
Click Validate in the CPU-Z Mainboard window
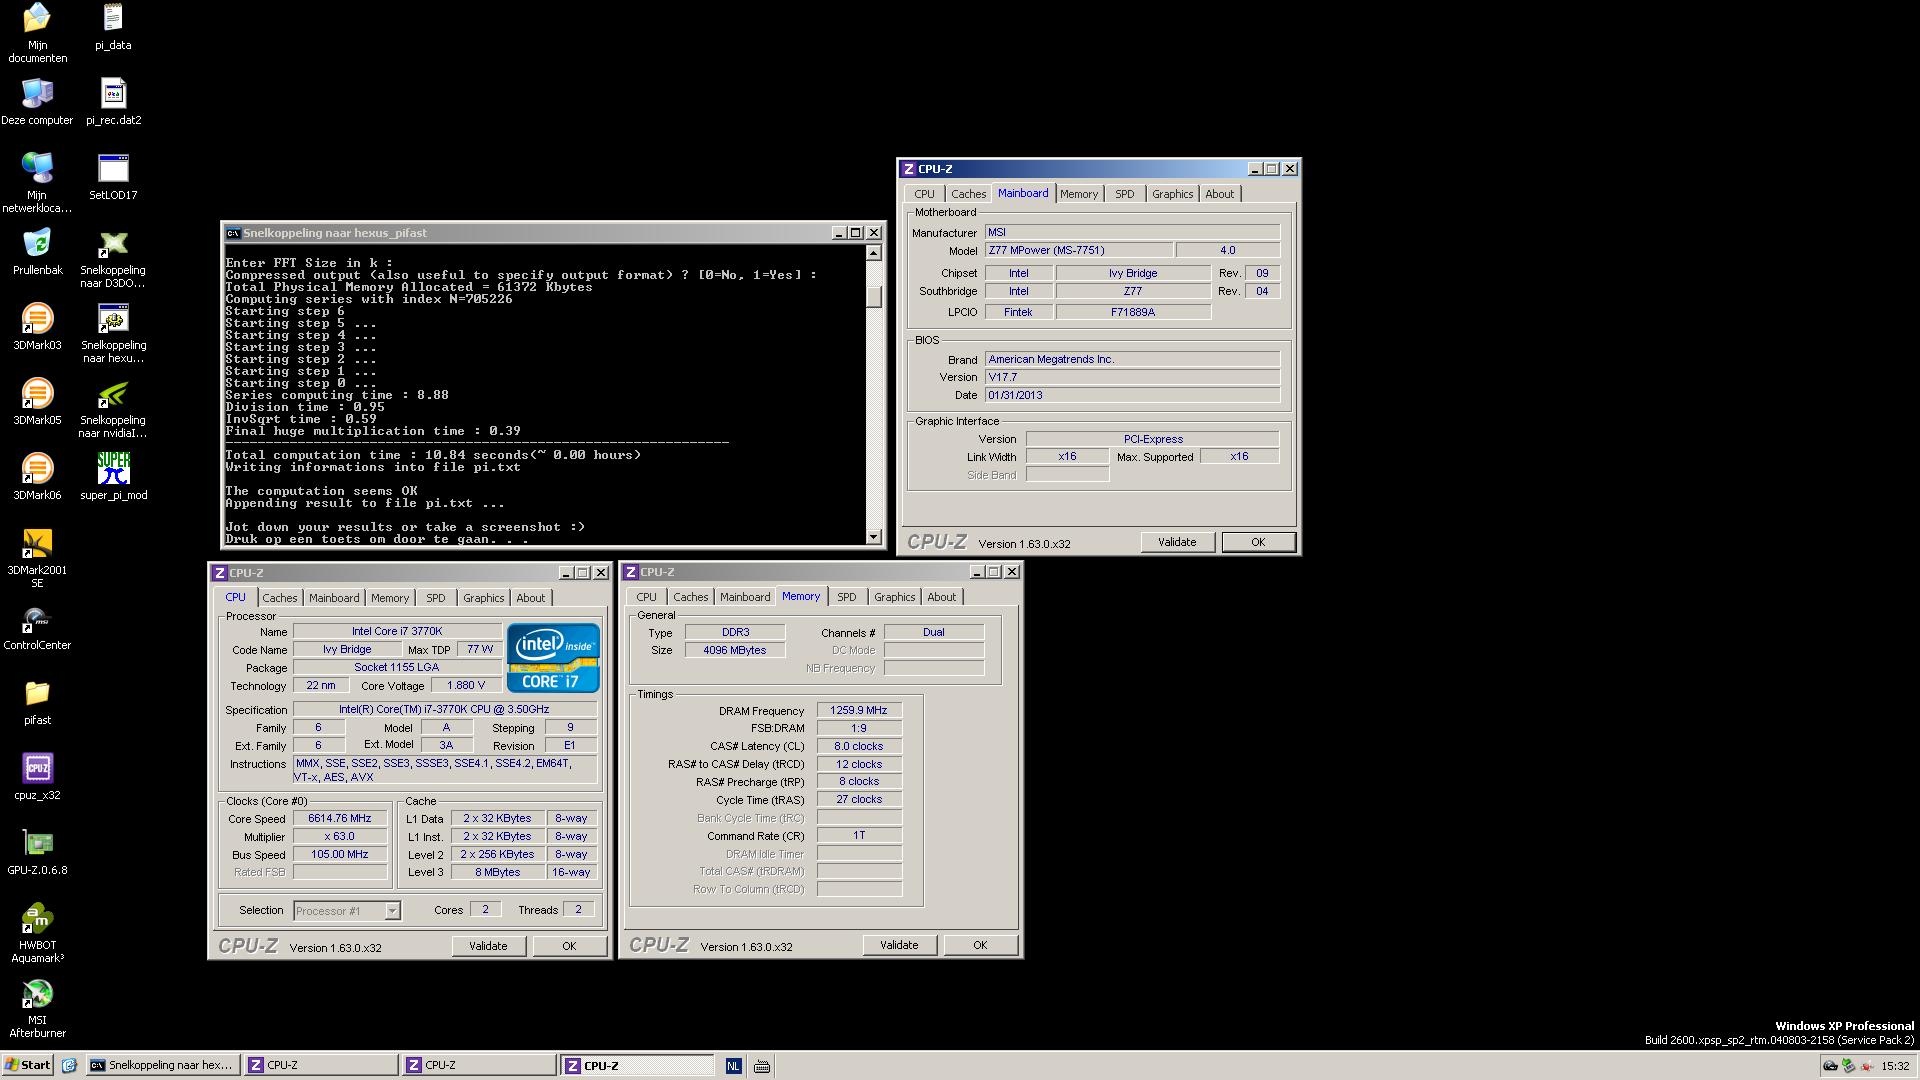(1176, 542)
